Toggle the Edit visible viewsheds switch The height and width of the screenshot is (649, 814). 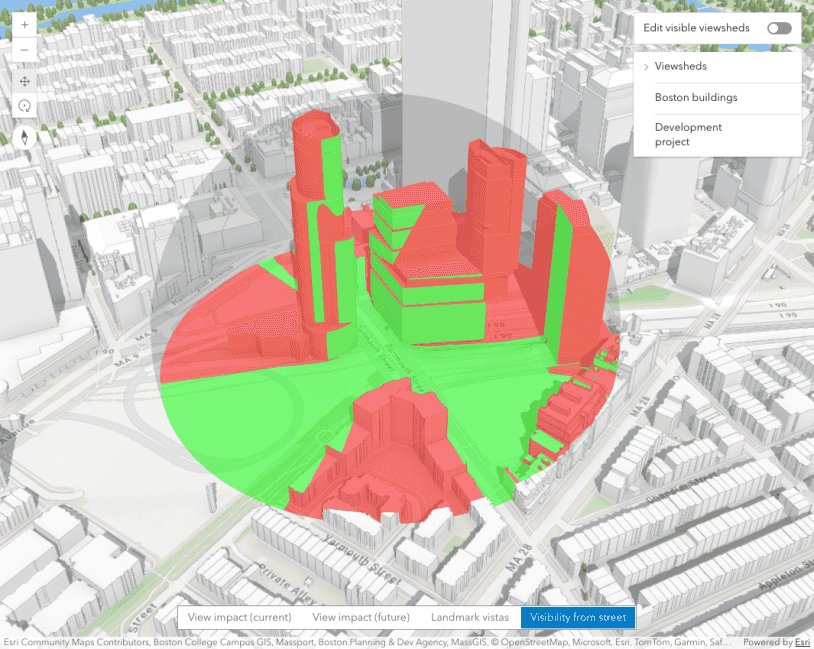[779, 29]
